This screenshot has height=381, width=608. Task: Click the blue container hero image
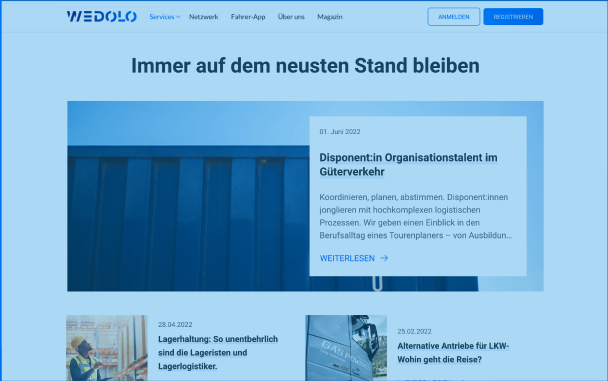(x=188, y=196)
